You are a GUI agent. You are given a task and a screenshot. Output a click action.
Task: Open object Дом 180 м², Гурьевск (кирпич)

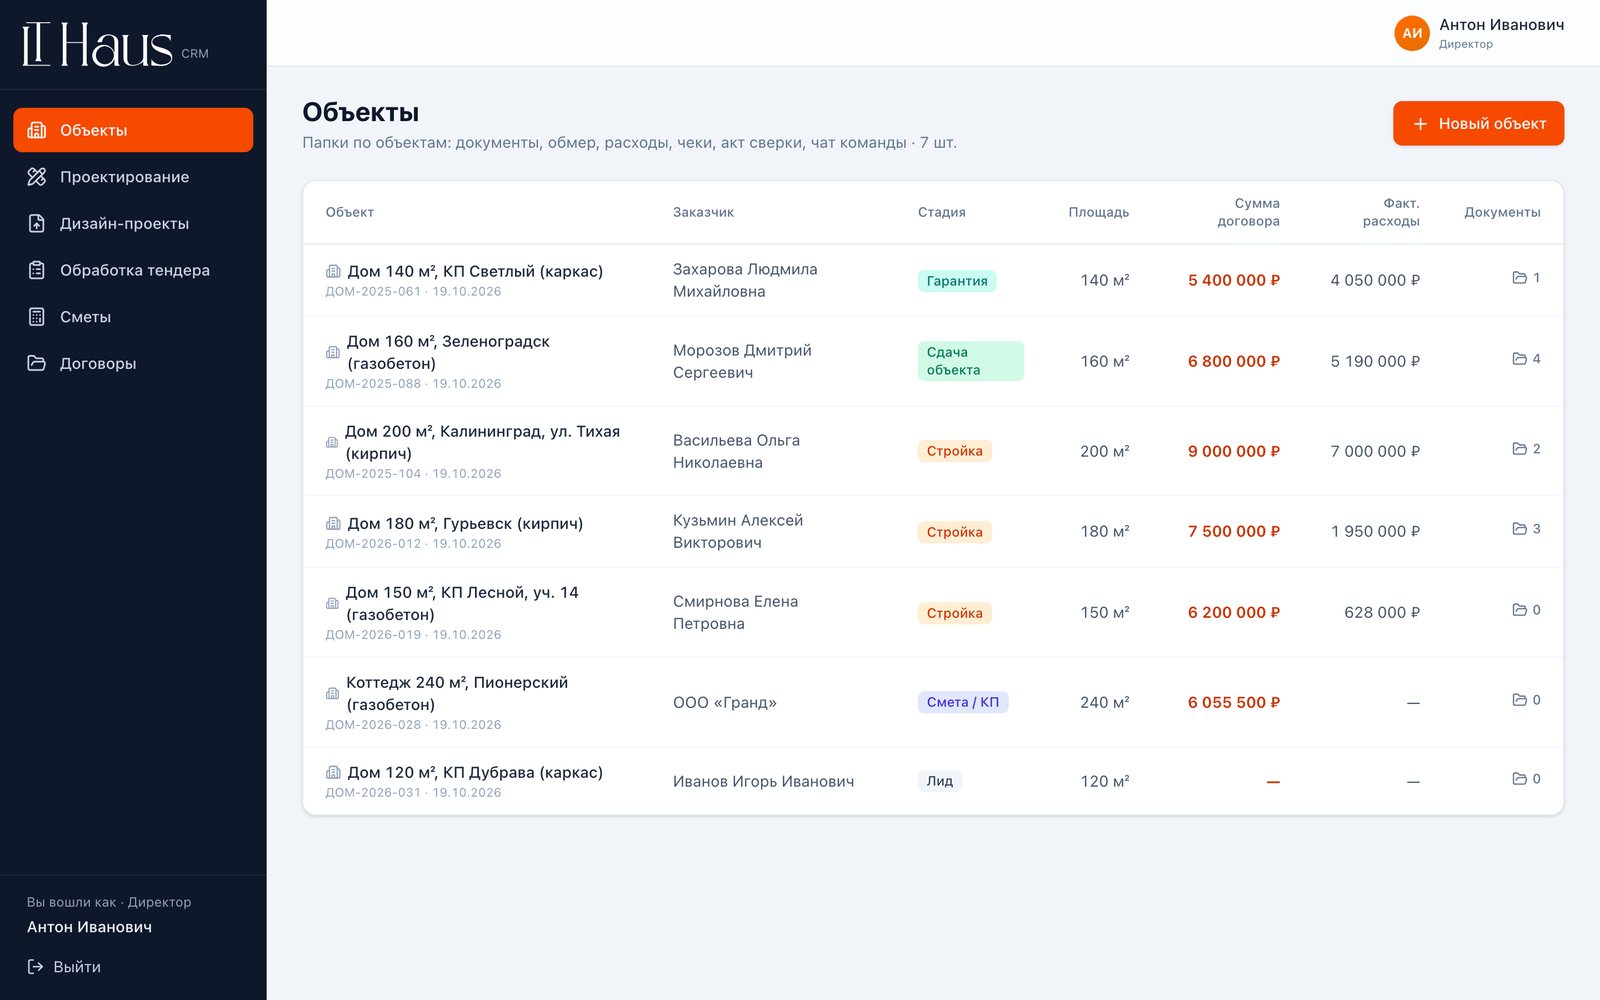pos(465,524)
